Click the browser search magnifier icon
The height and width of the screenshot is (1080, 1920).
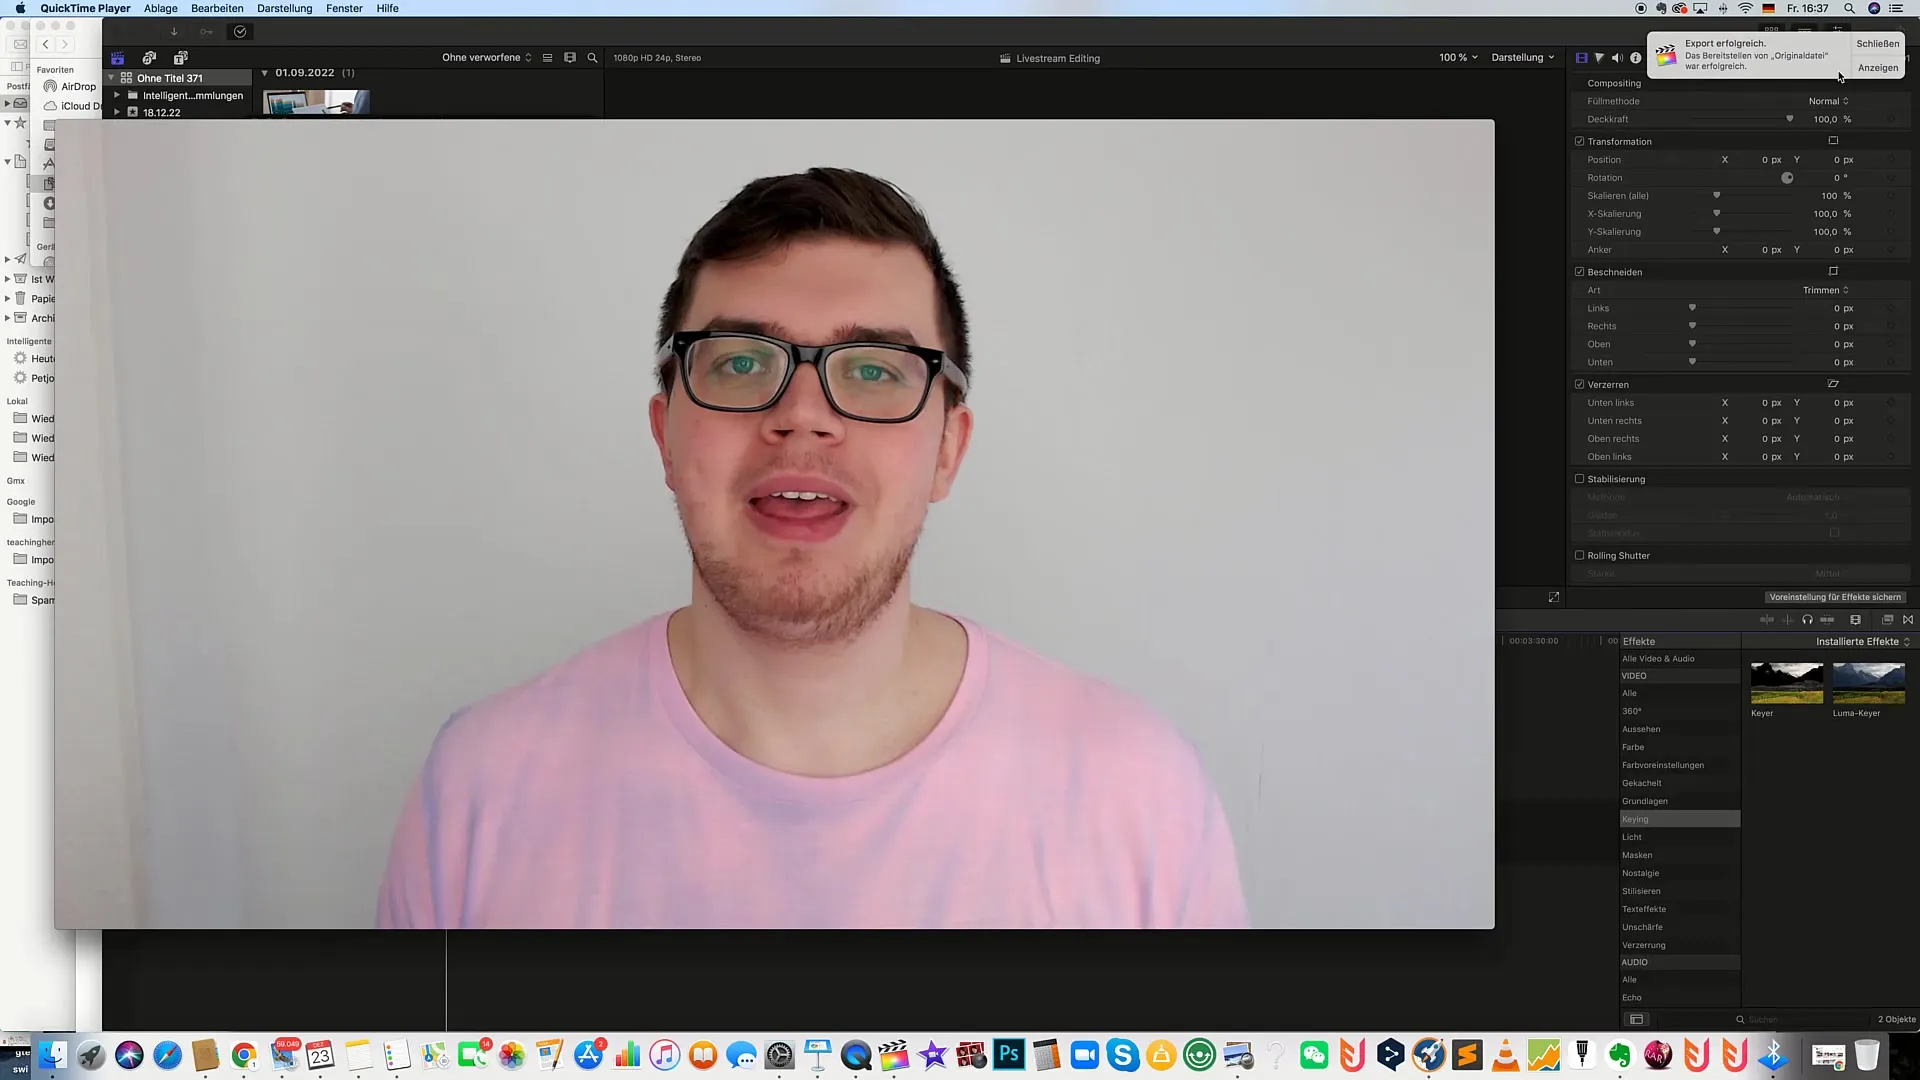592,58
